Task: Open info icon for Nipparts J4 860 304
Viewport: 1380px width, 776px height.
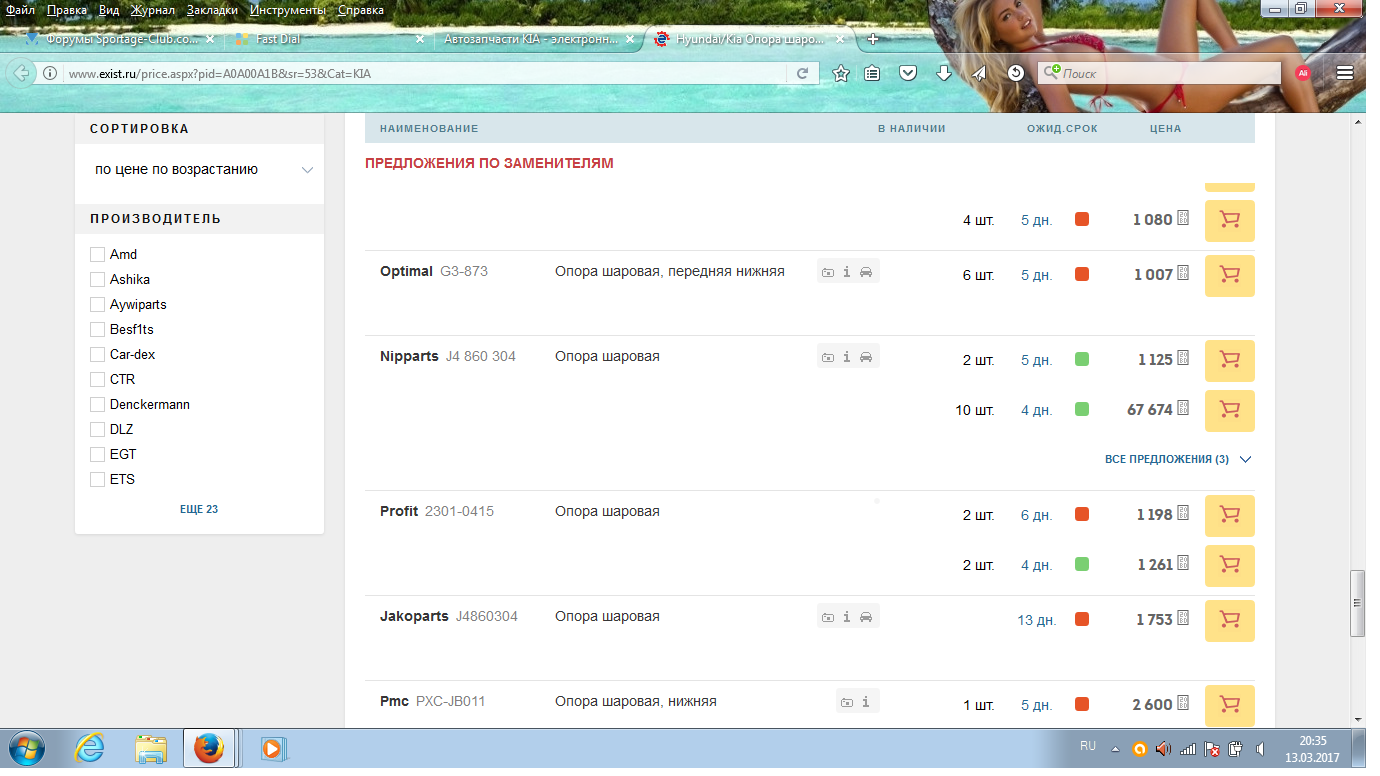Action: click(846, 357)
